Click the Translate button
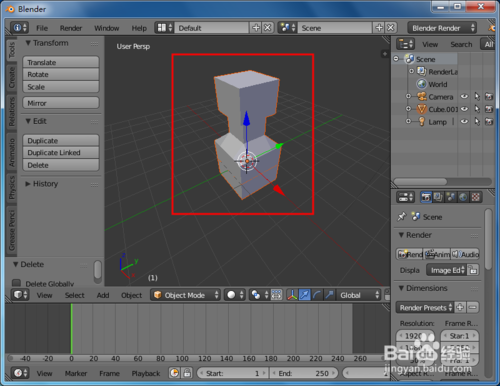Image resolution: width=500 pixels, height=386 pixels. point(61,62)
